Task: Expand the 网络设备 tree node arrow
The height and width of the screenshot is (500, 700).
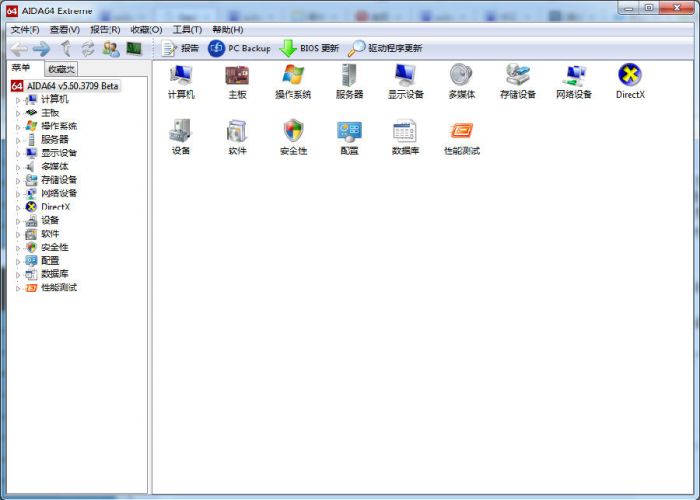Action: (18, 194)
